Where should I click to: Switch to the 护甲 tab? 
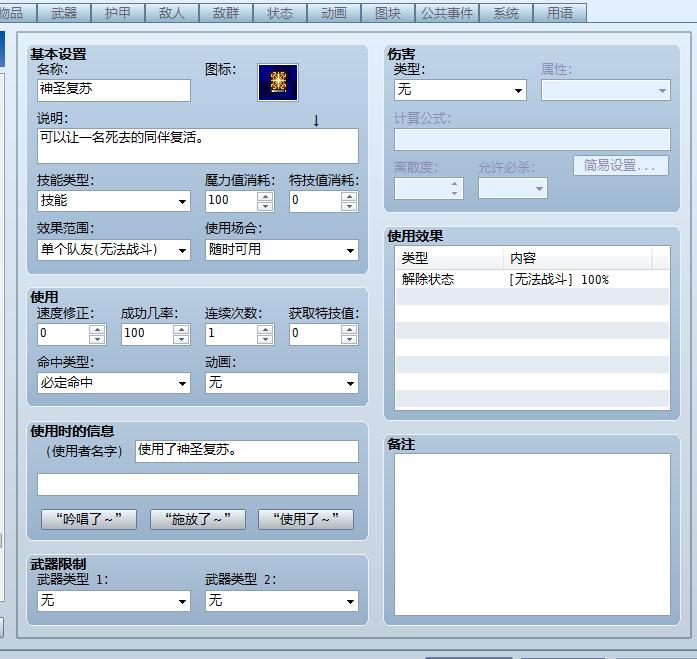pyautogui.click(x=118, y=13)
